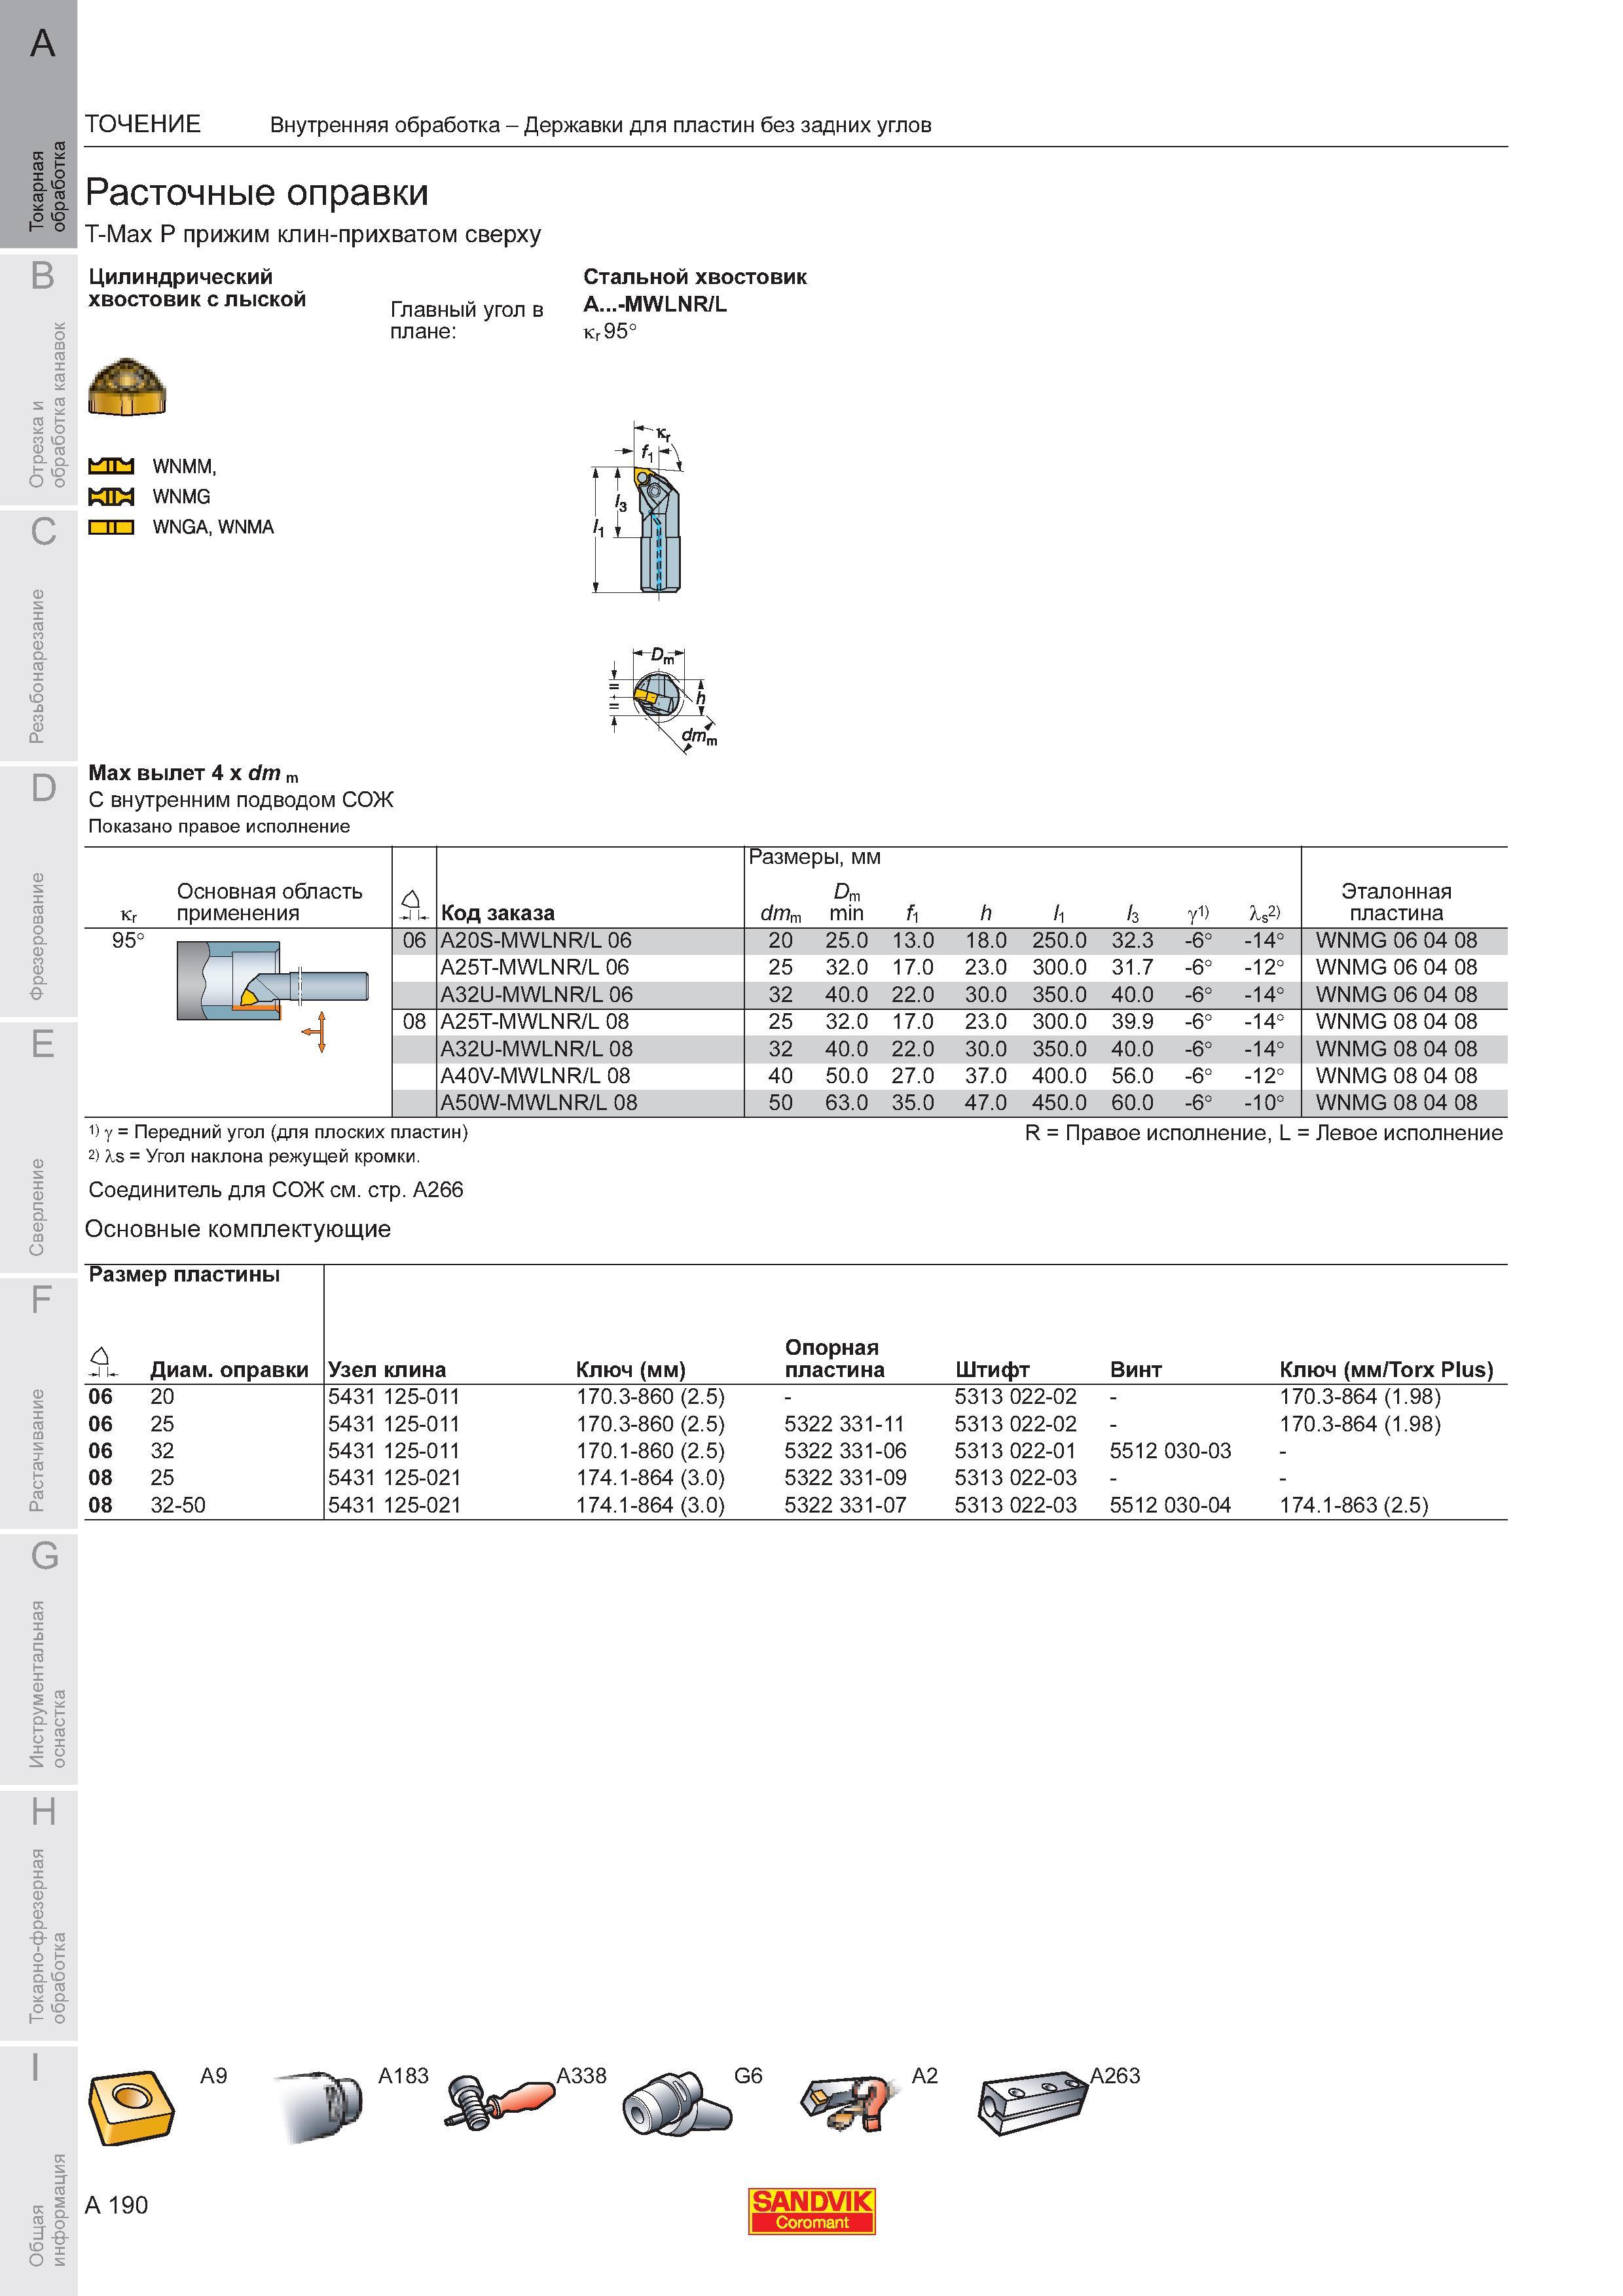Click the page number A 190
This screenshot has width=1623, height=2296.
116,2205
